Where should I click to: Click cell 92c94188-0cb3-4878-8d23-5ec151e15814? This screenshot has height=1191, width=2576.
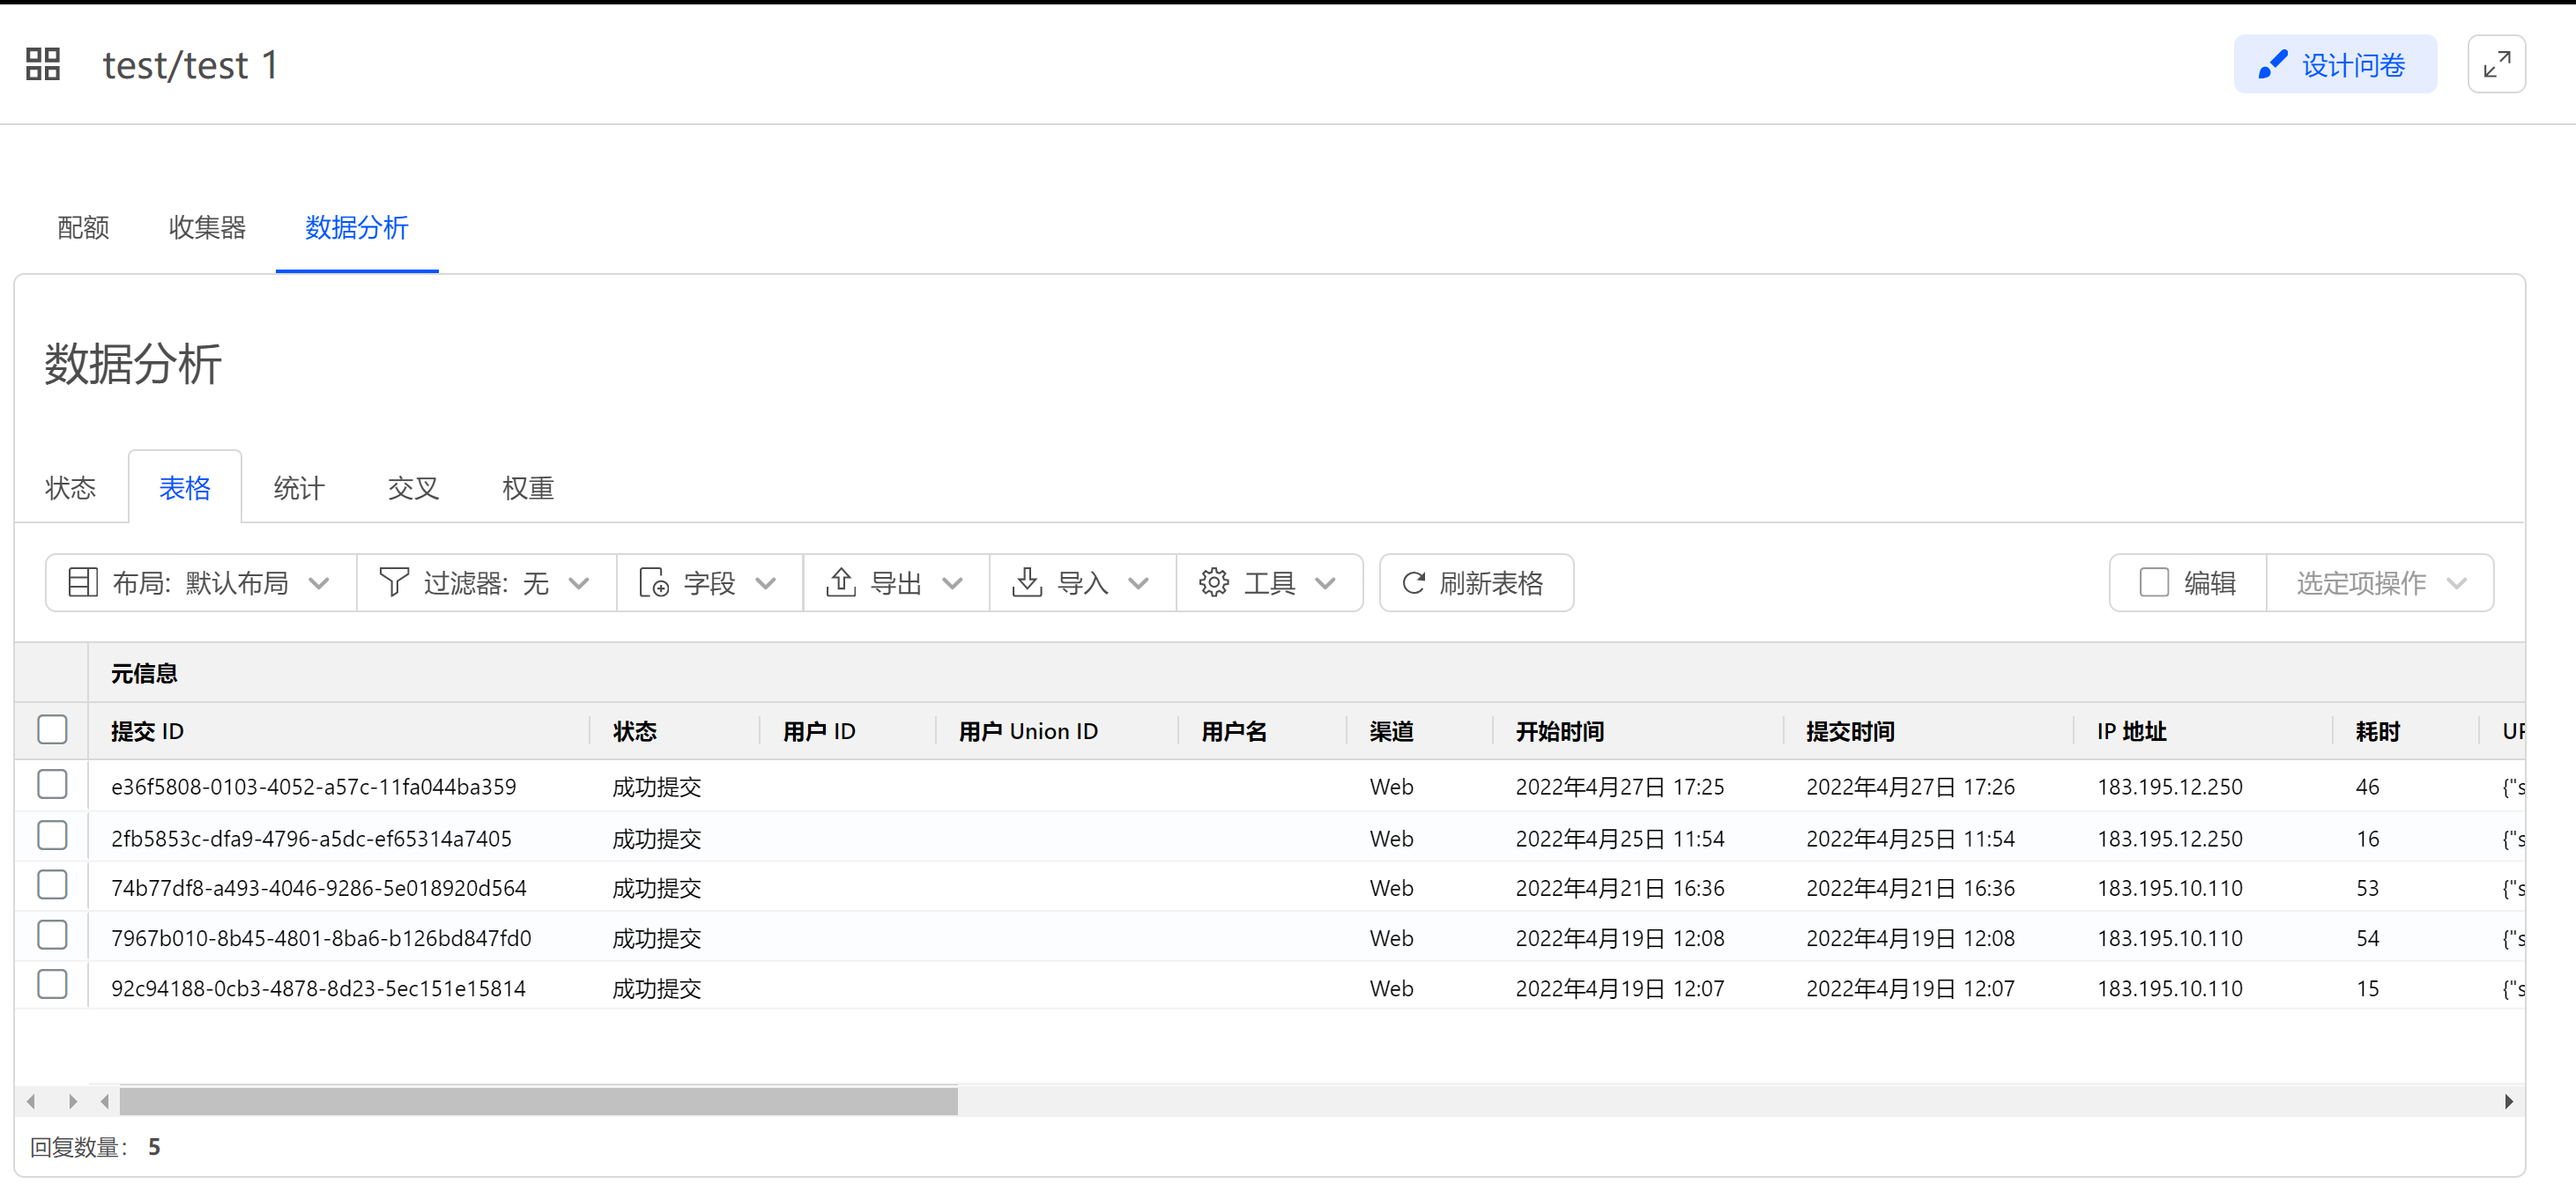tap(318, 988)
